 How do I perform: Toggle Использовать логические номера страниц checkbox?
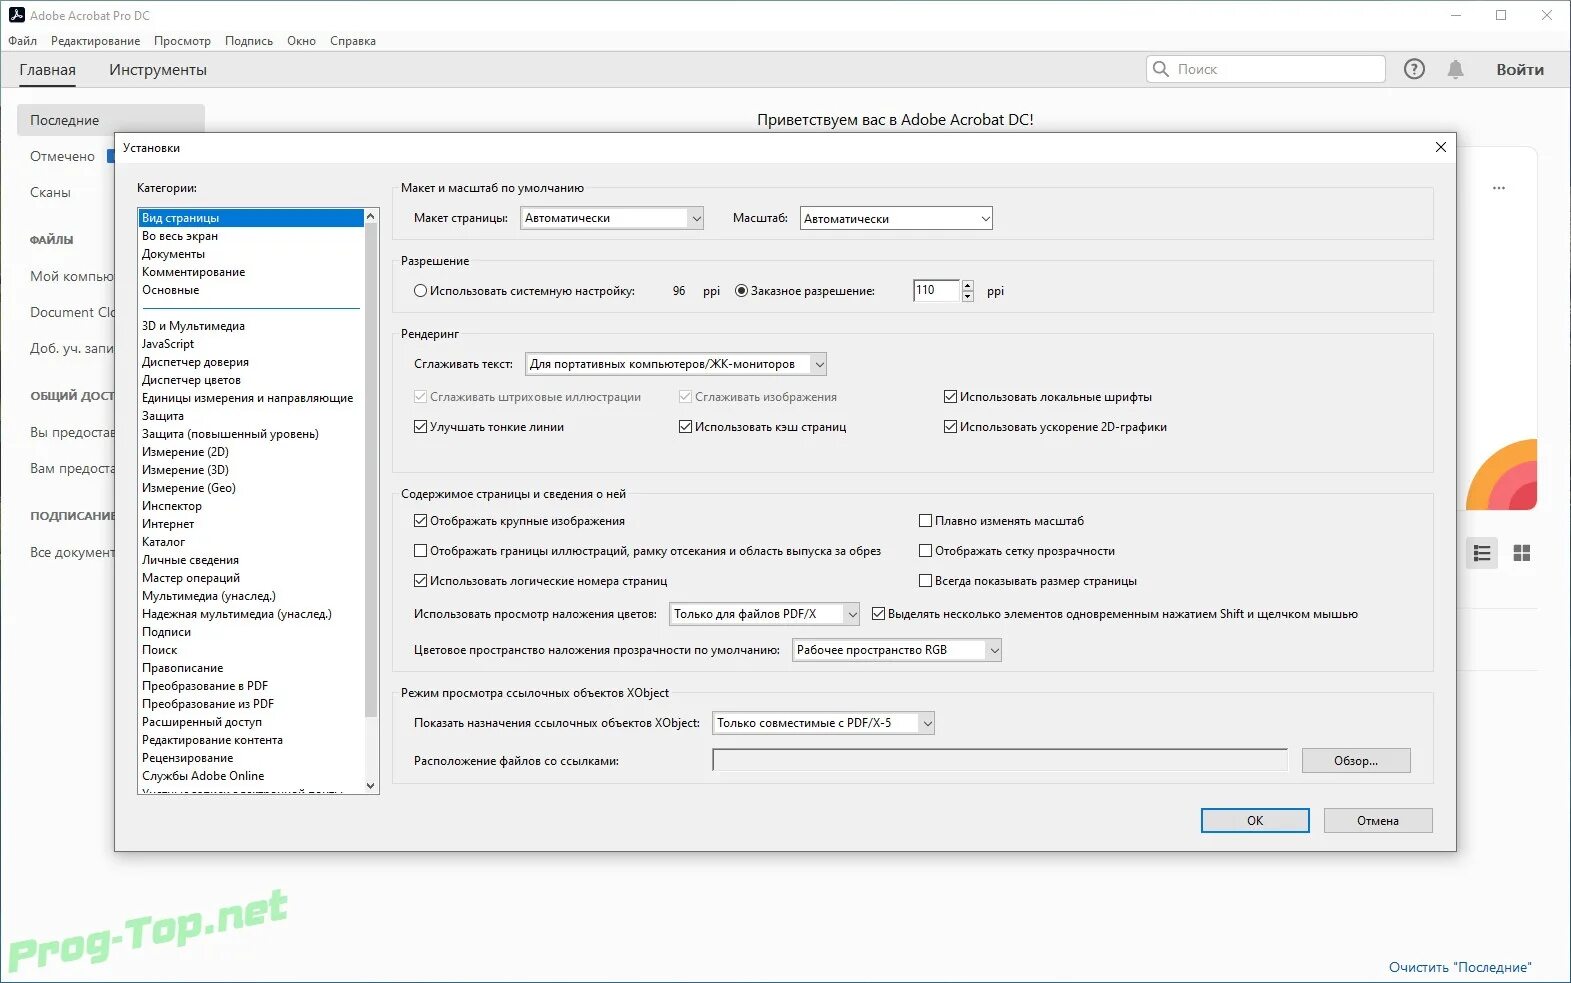420,581
